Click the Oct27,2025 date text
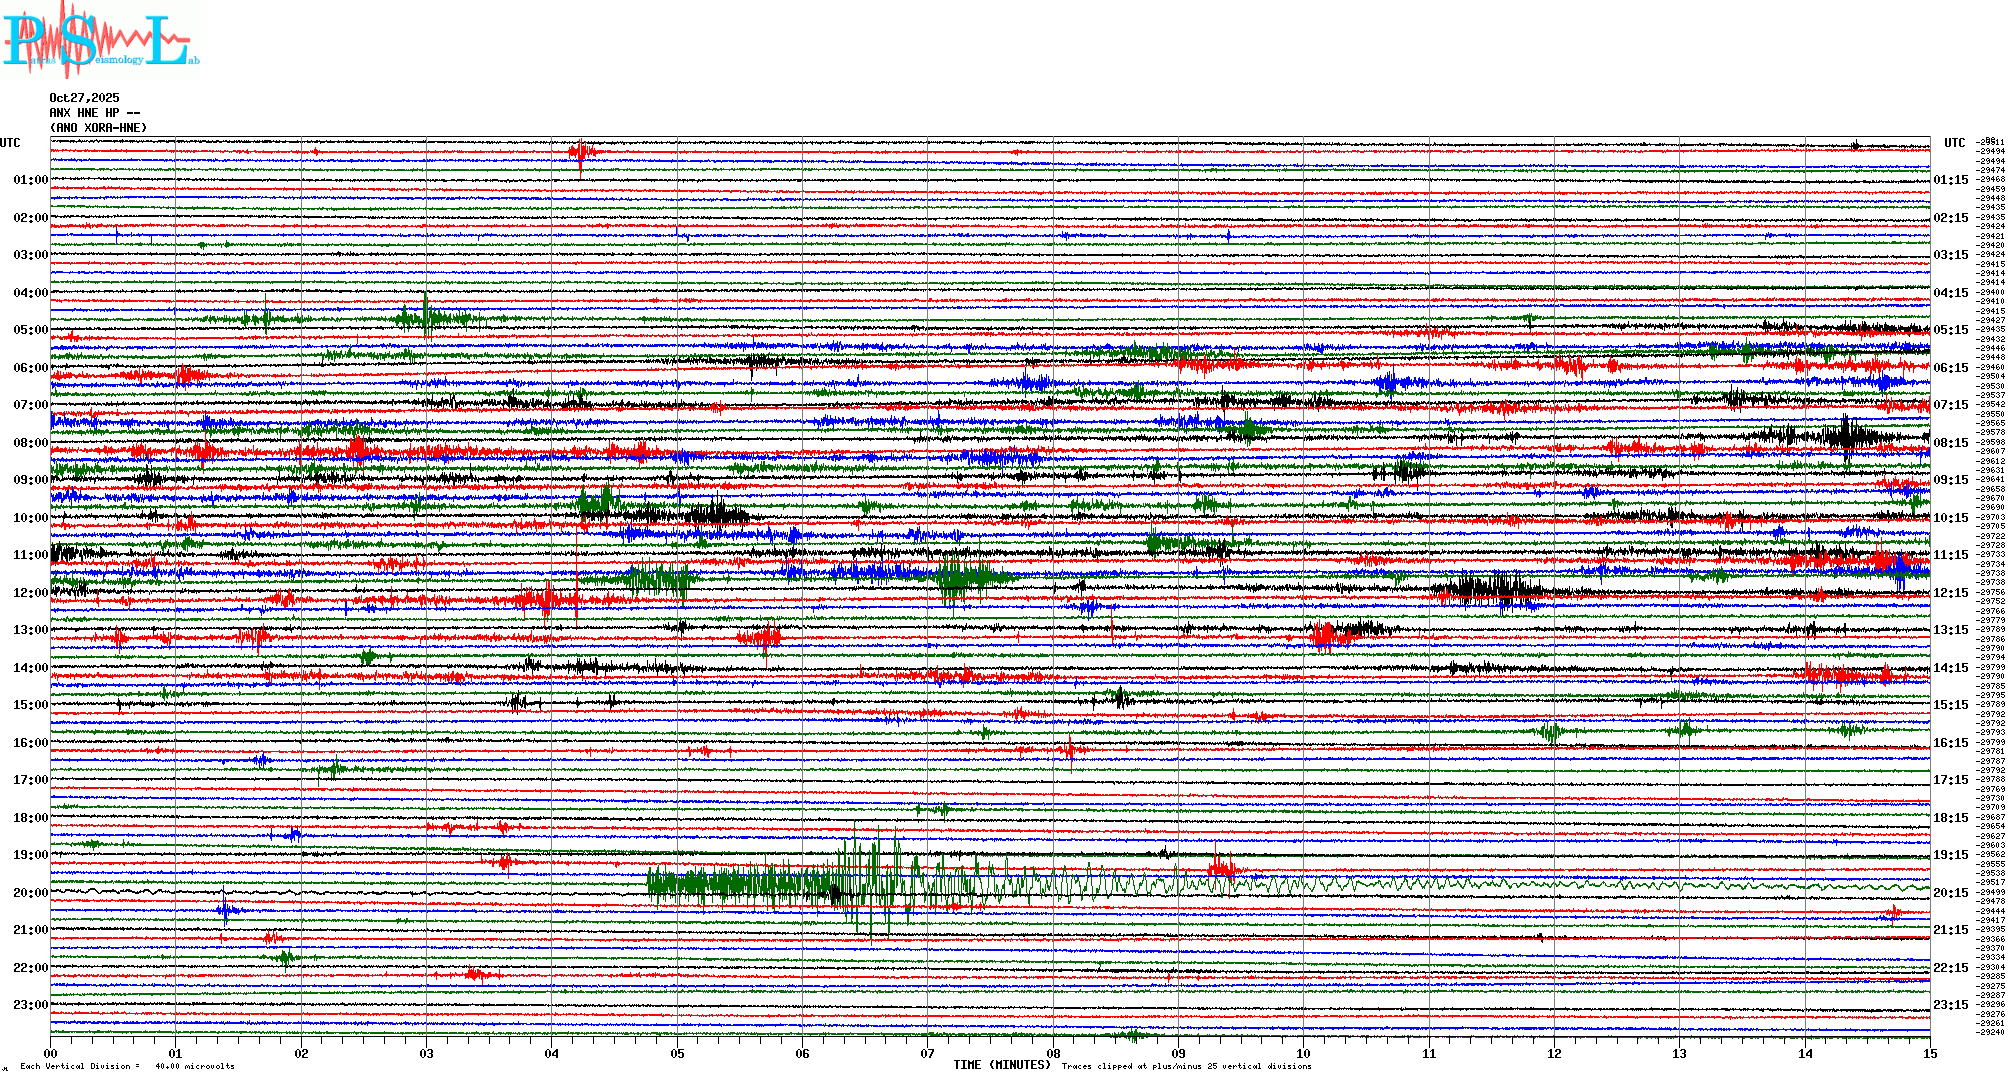Viewport: 2010px width, 1080px height. click(84, 98)
